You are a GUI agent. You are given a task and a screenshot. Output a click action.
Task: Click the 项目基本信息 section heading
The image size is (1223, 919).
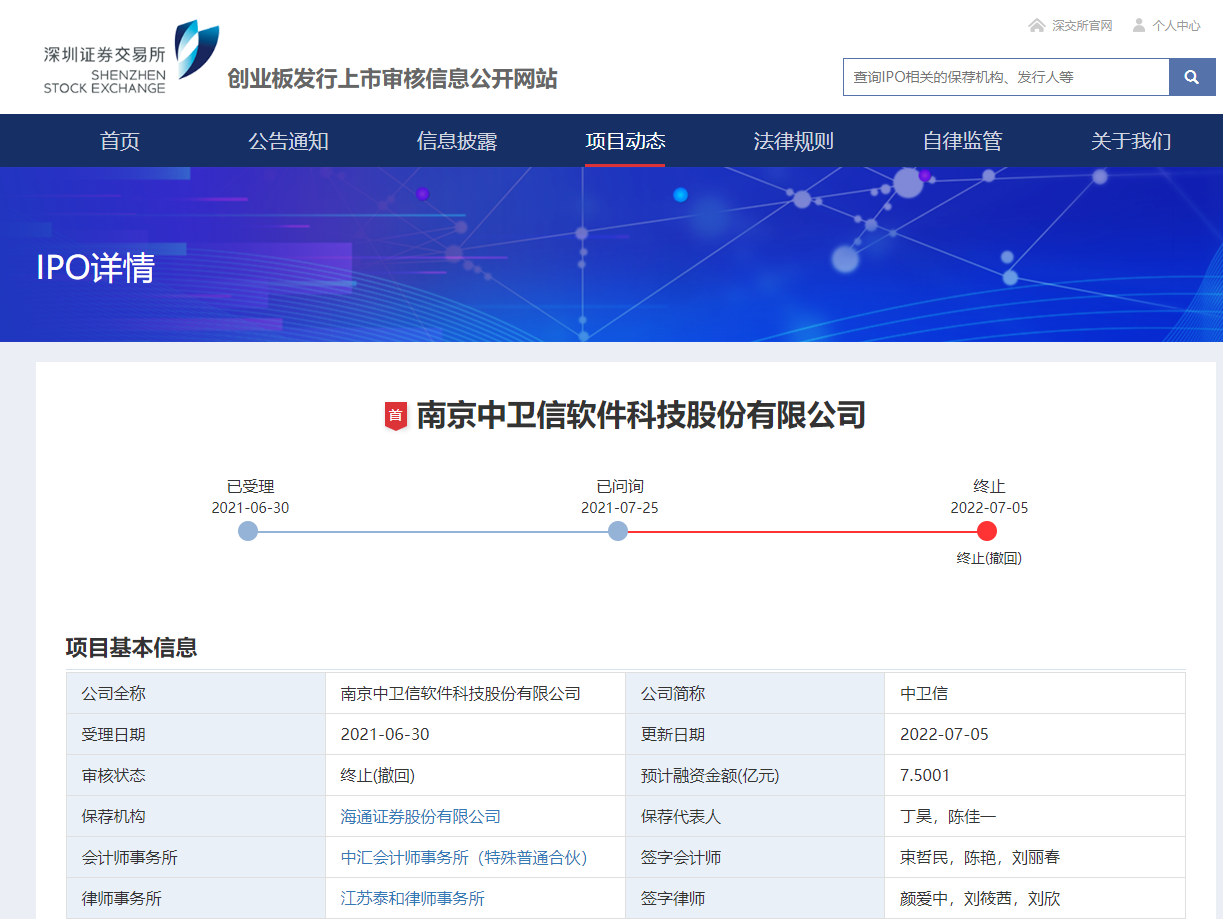pyautogui.click(x=131, y=648)
